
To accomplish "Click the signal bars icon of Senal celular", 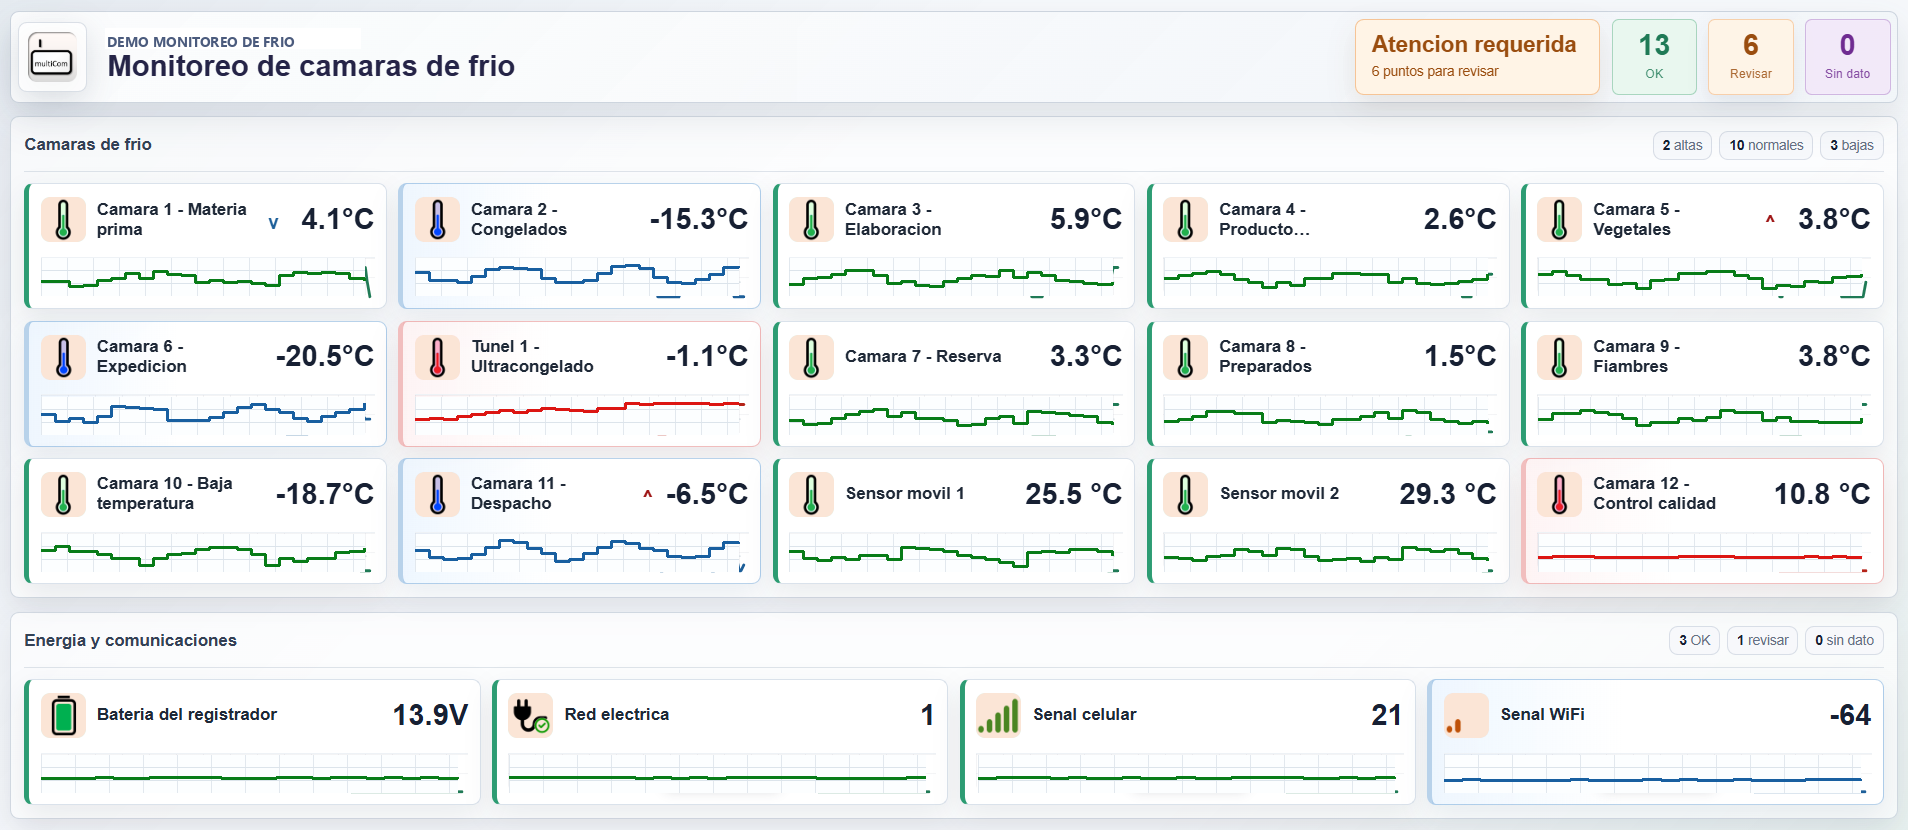I will pyautogui.click(x=998, y=715).
